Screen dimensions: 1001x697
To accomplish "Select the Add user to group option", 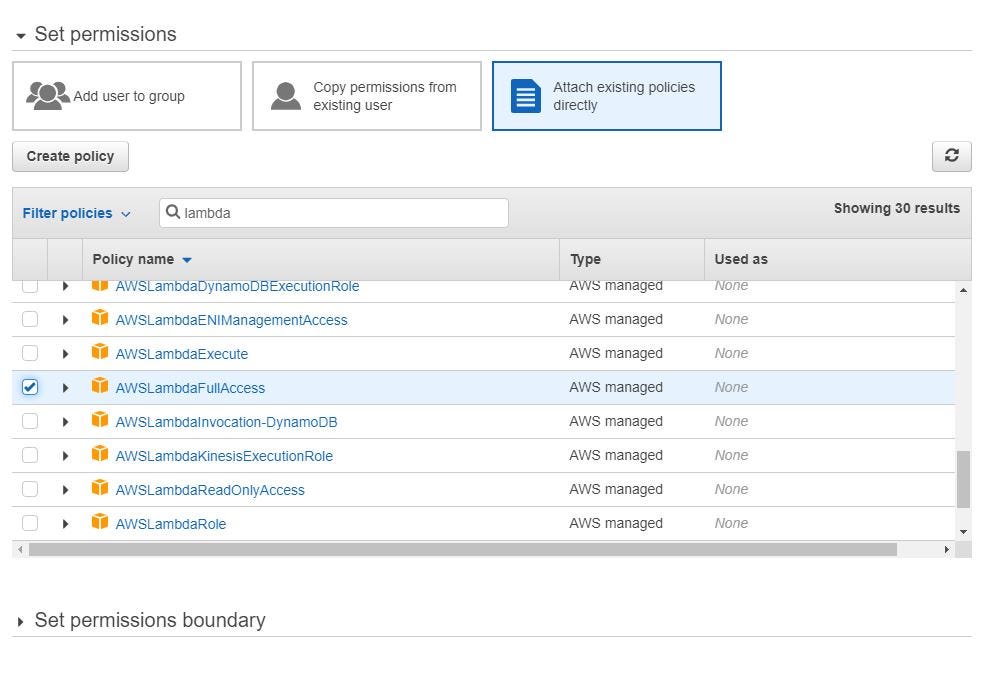I will [127, 96].
